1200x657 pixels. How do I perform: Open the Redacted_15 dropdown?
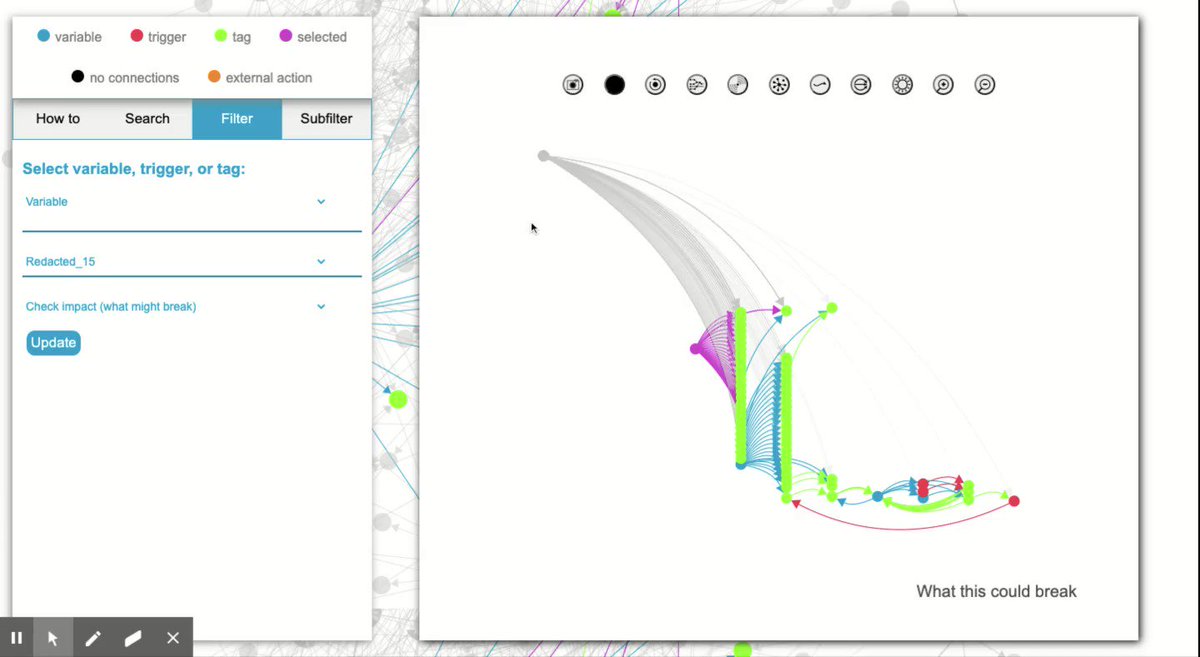point(192,262)
